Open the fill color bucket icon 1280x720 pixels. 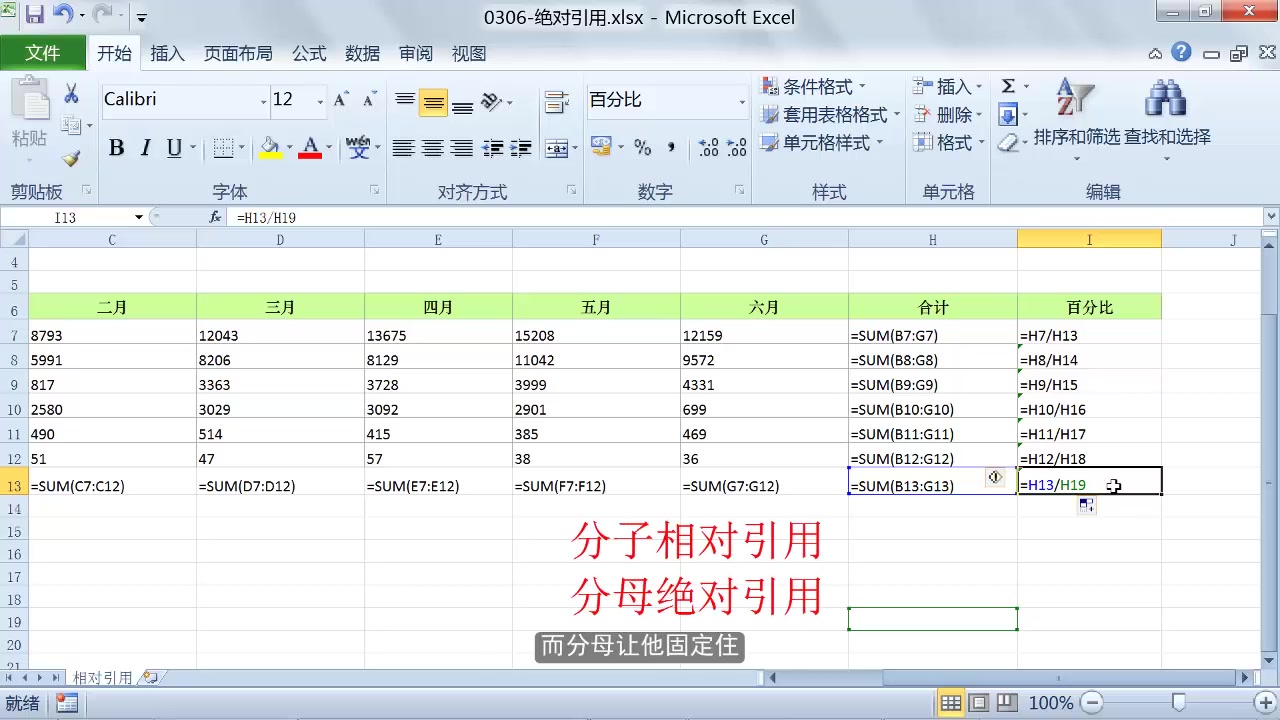(270, 147)
